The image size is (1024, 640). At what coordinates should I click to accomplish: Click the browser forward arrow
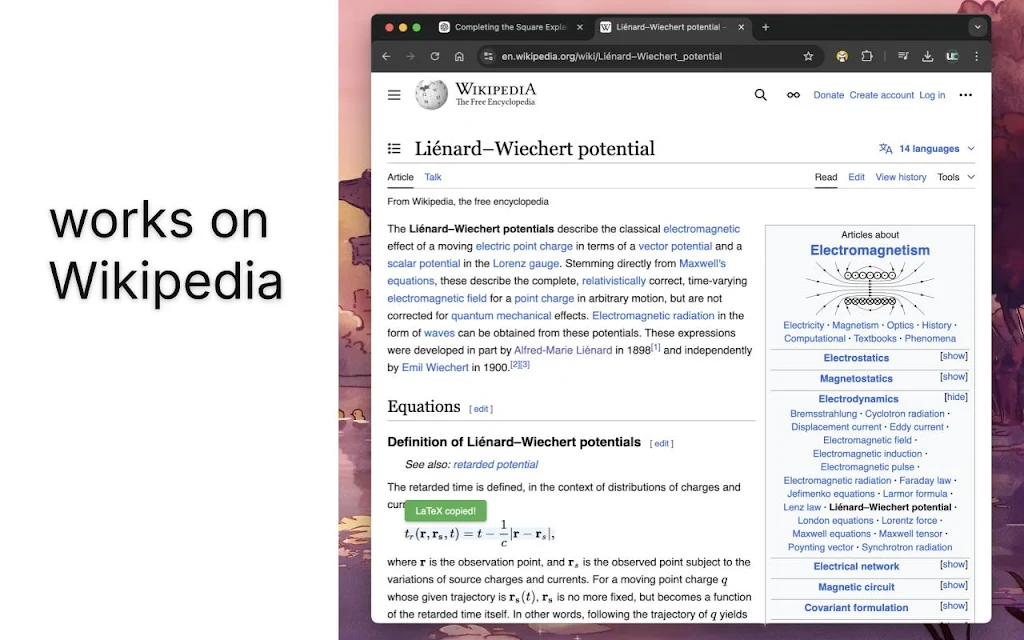[x=410, y=56]
